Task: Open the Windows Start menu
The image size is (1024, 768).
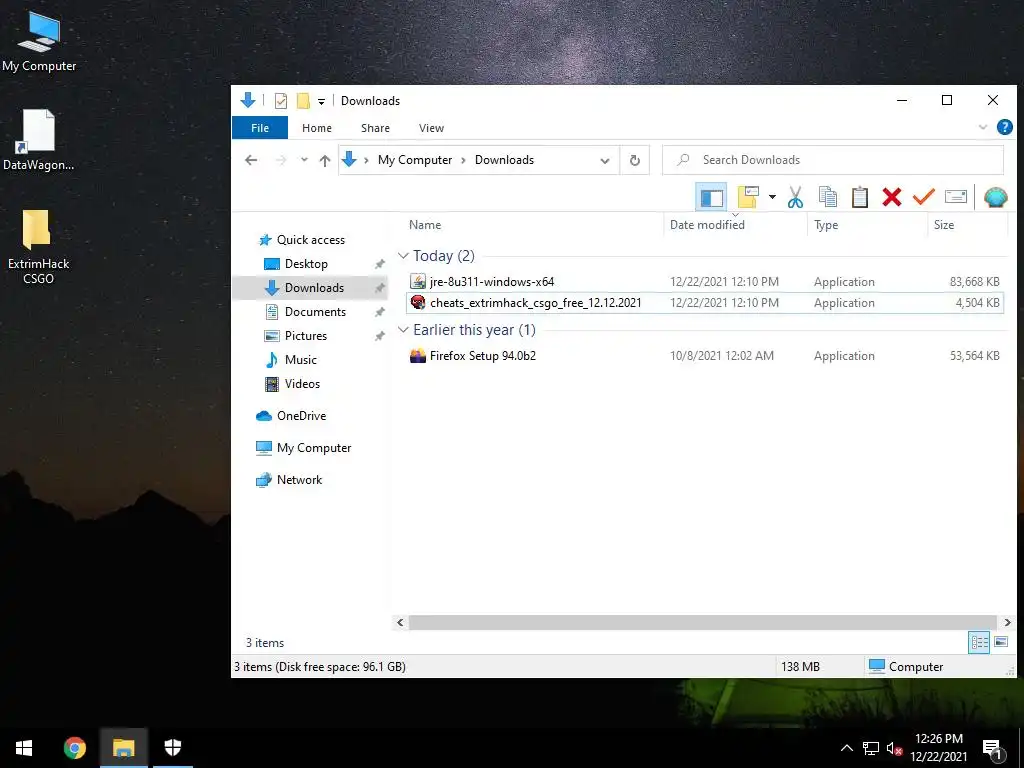Action: click(x=24, y=748)
